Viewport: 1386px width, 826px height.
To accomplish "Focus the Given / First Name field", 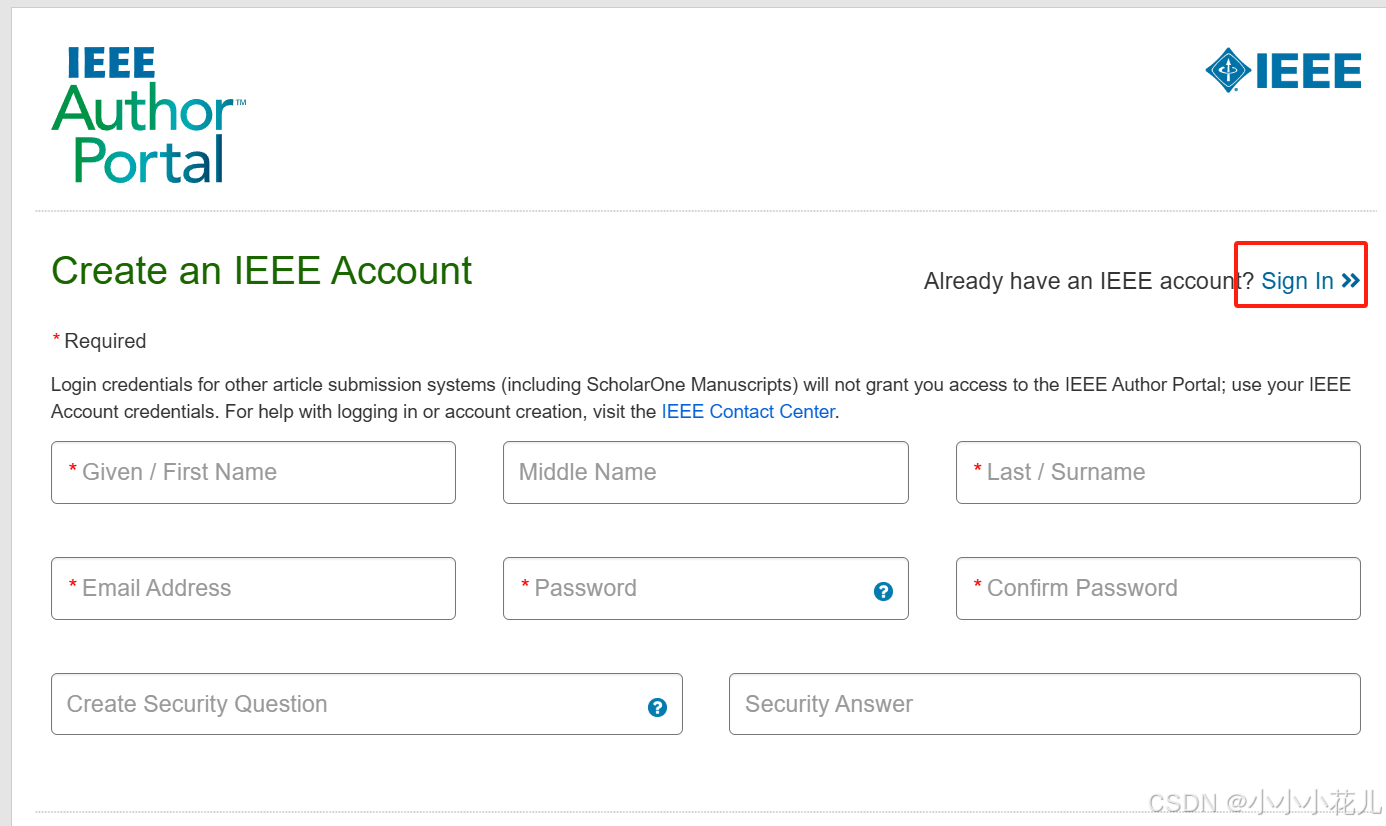I will click(253, 472).
